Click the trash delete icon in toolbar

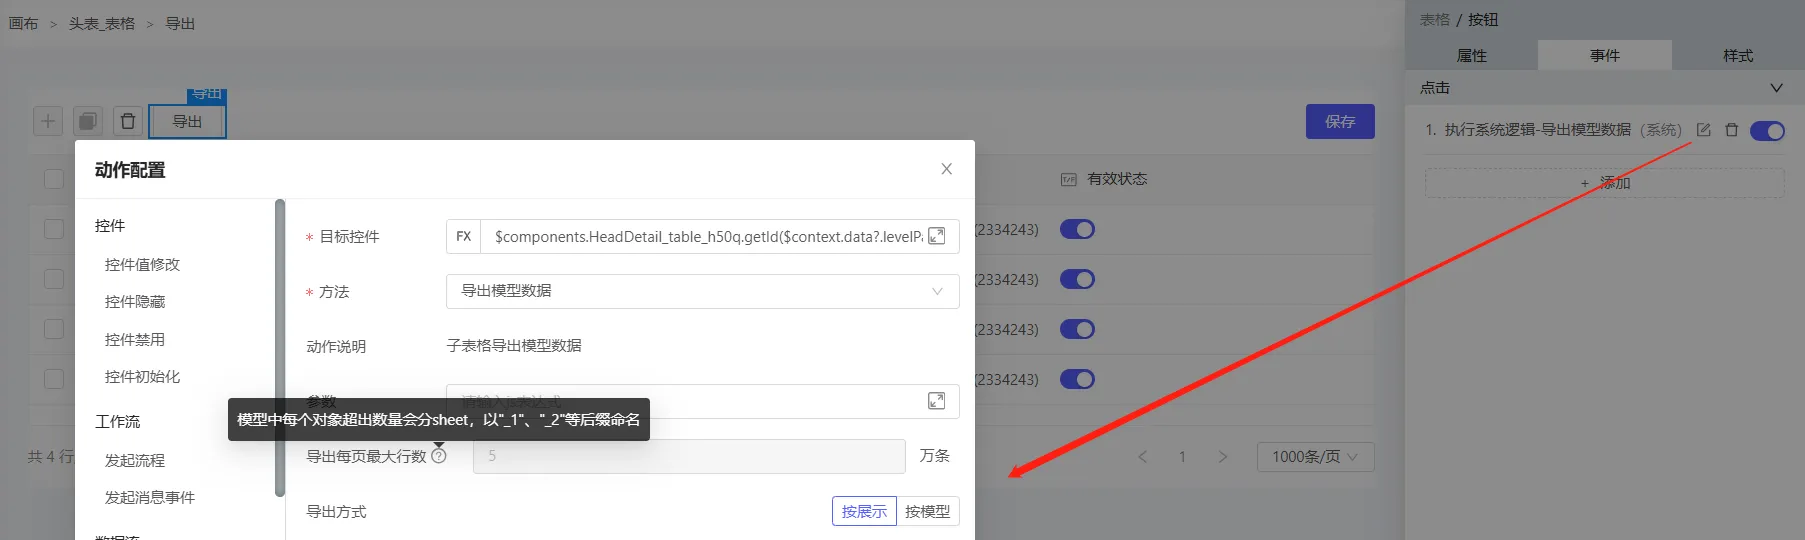[x=128, y=121]
